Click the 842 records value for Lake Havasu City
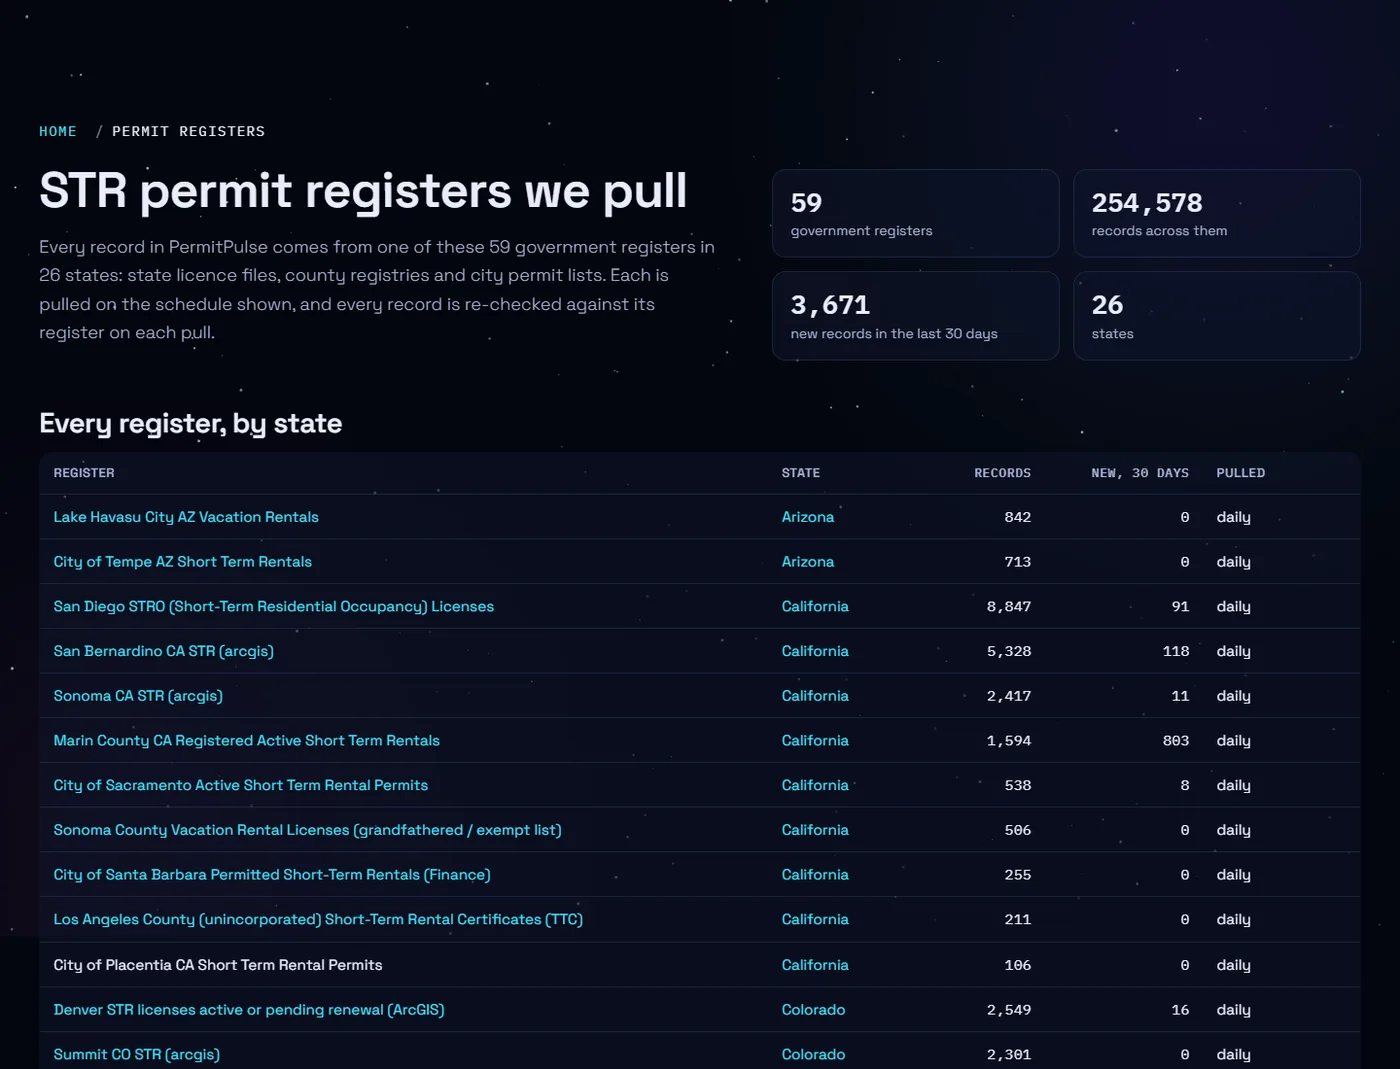Screen dimensions: 1400x1069 [x=1018, y=517]
